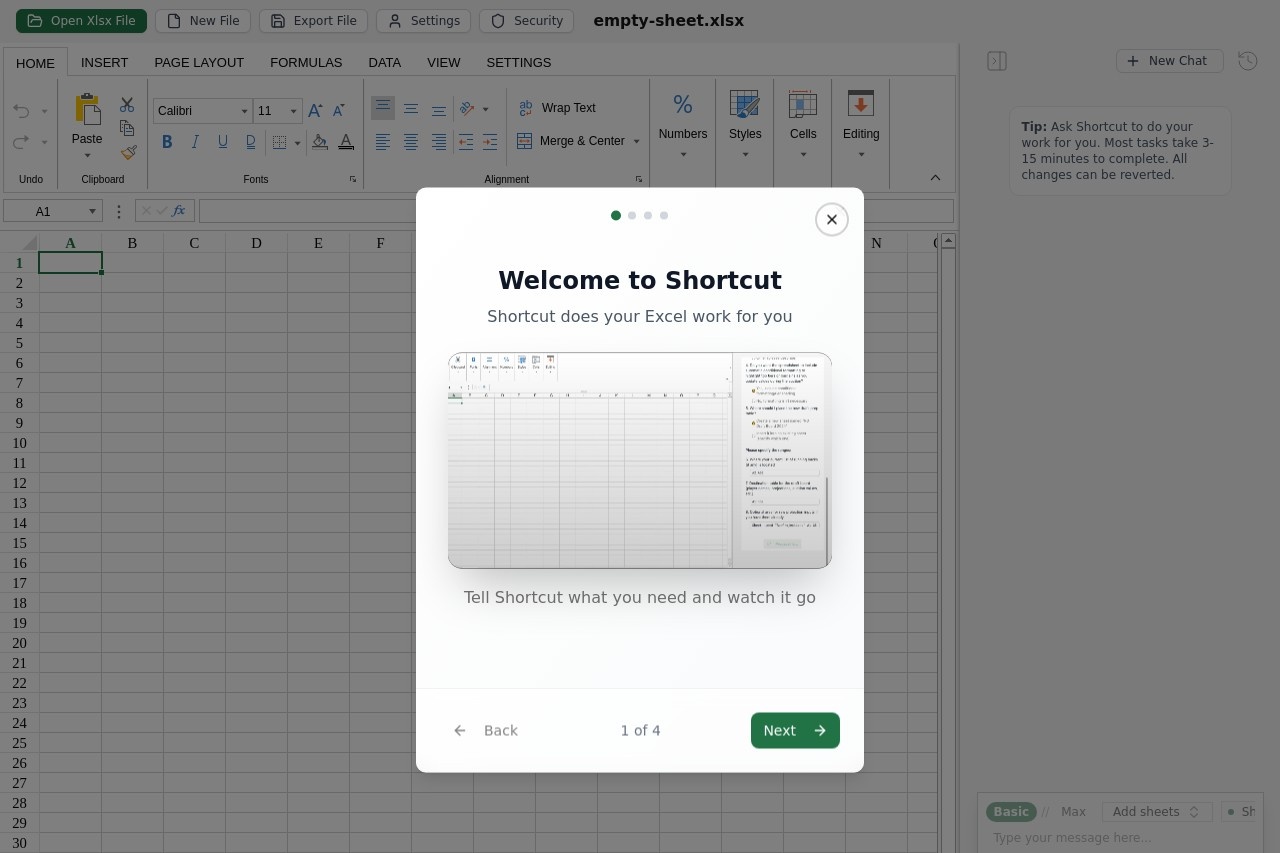
Task: Open the Security options
Action: pos(527,20)
